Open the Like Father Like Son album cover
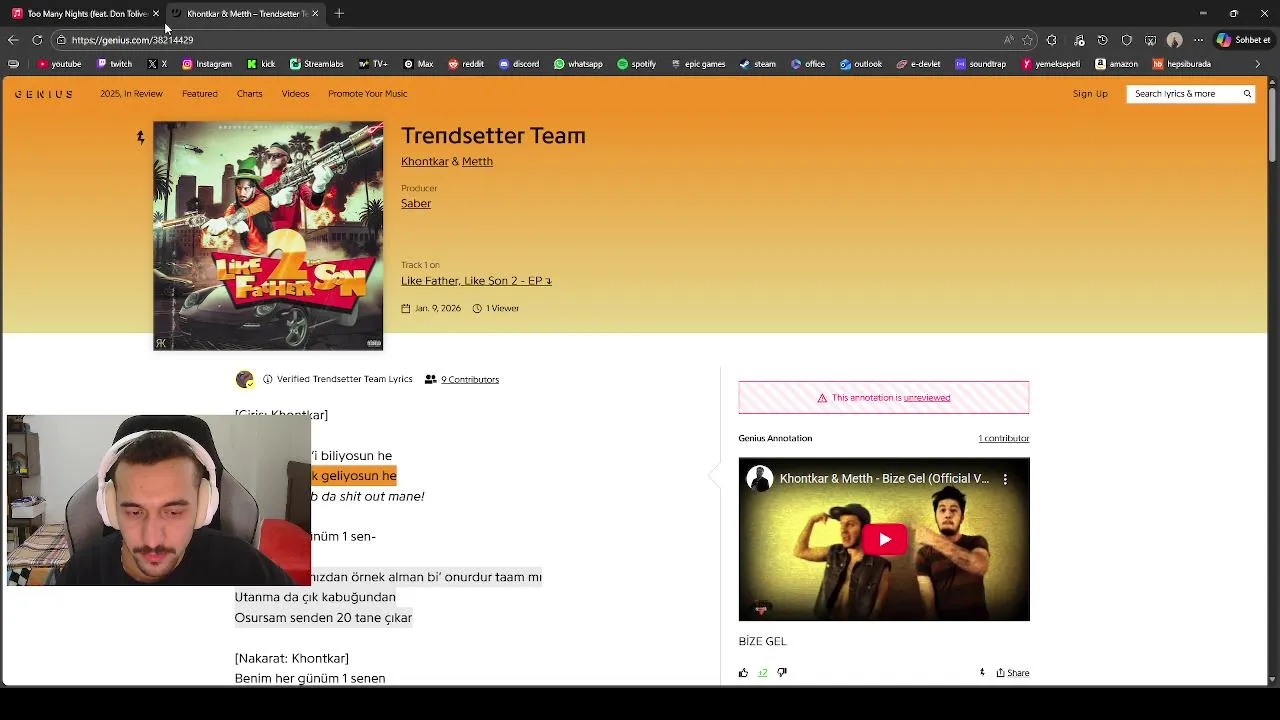This screenshot has height=720, width=1280. coord(268,236)
